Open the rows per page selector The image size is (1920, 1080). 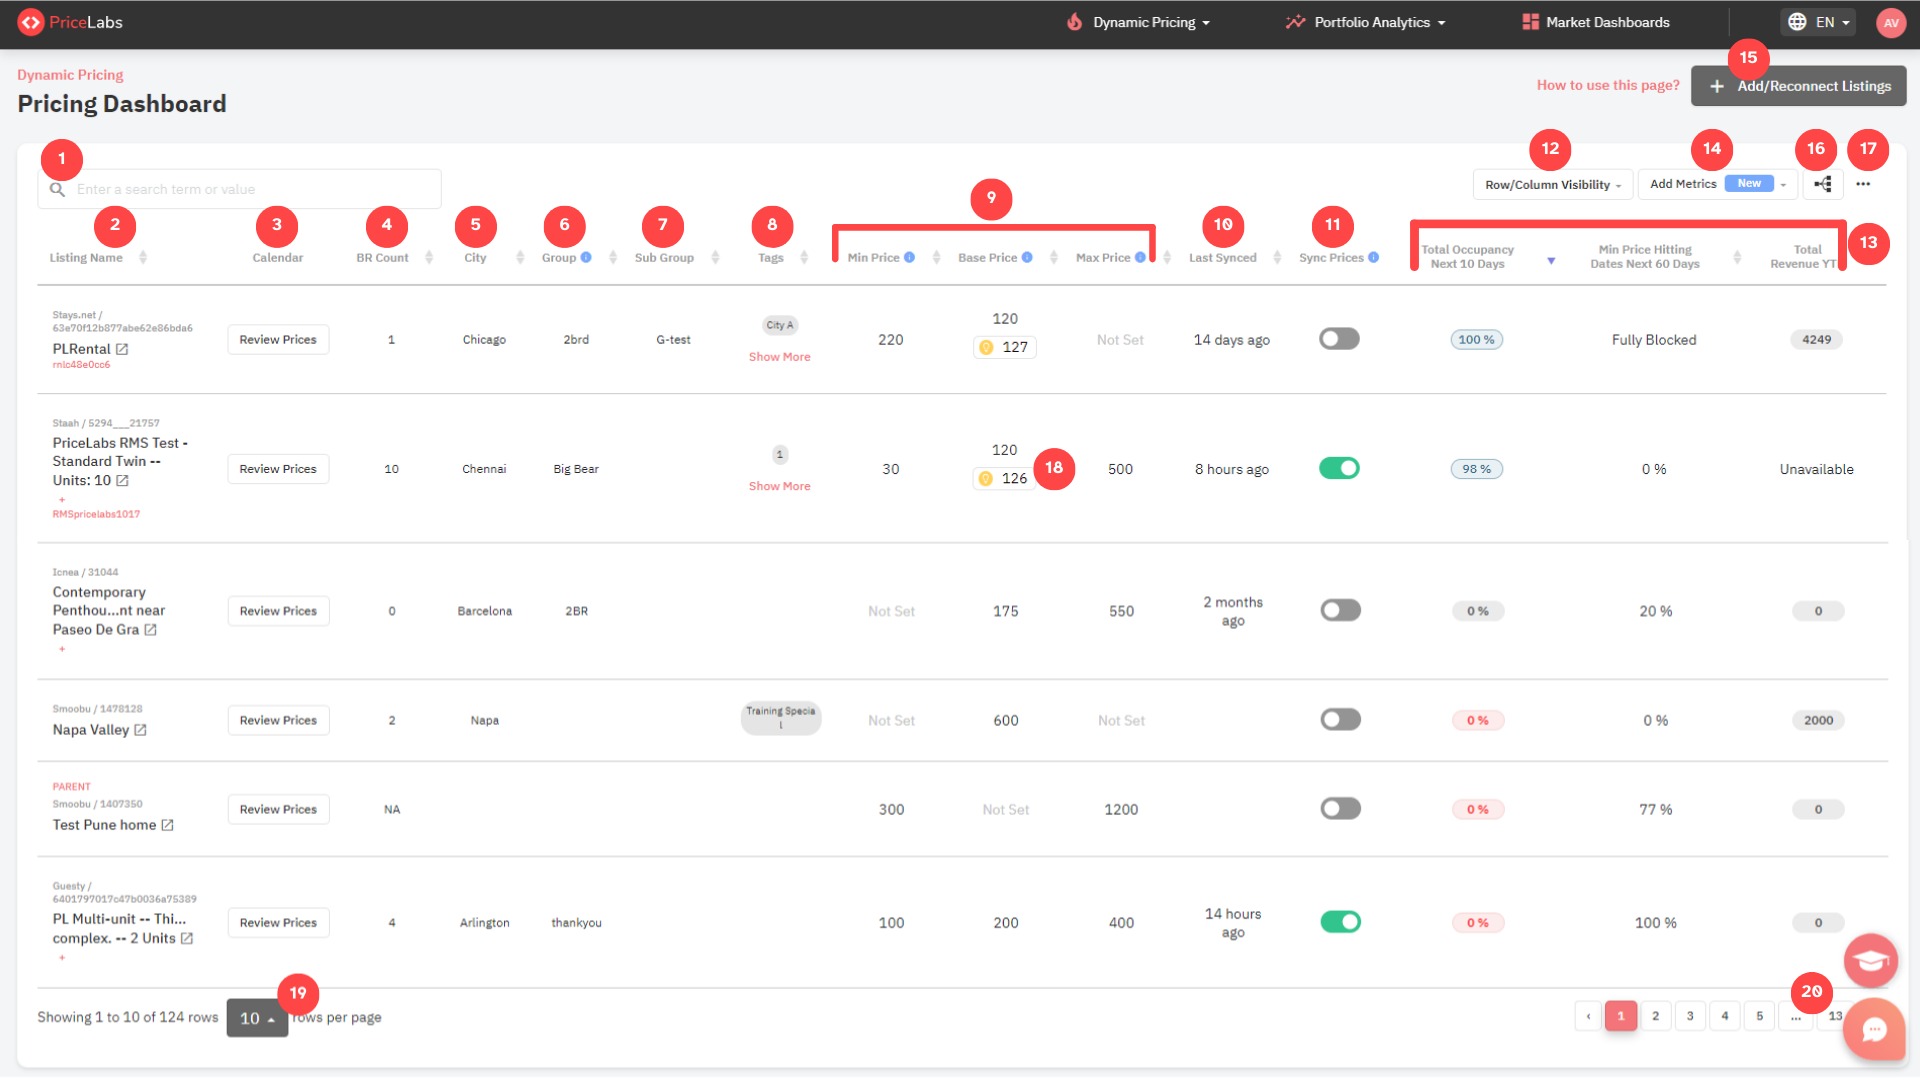pyautogui.click(x=256, y=1017)
